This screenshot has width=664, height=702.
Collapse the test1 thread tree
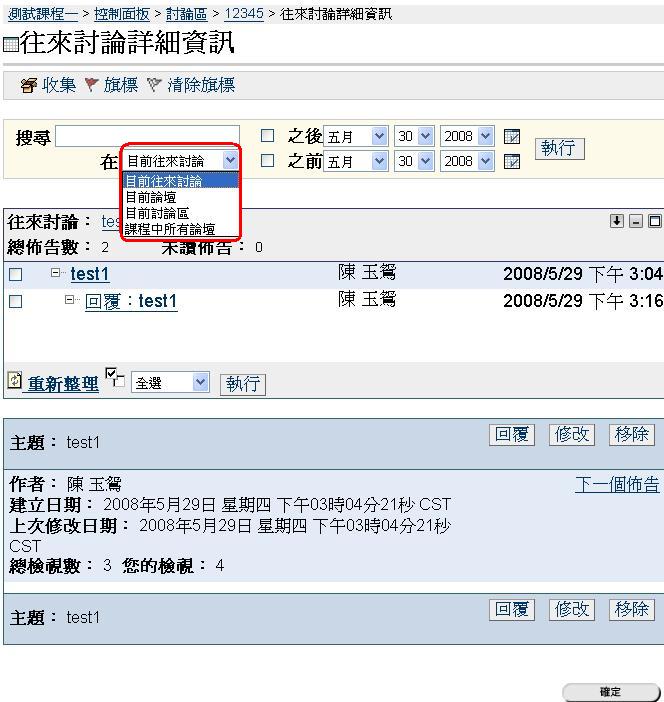point(56,273)
